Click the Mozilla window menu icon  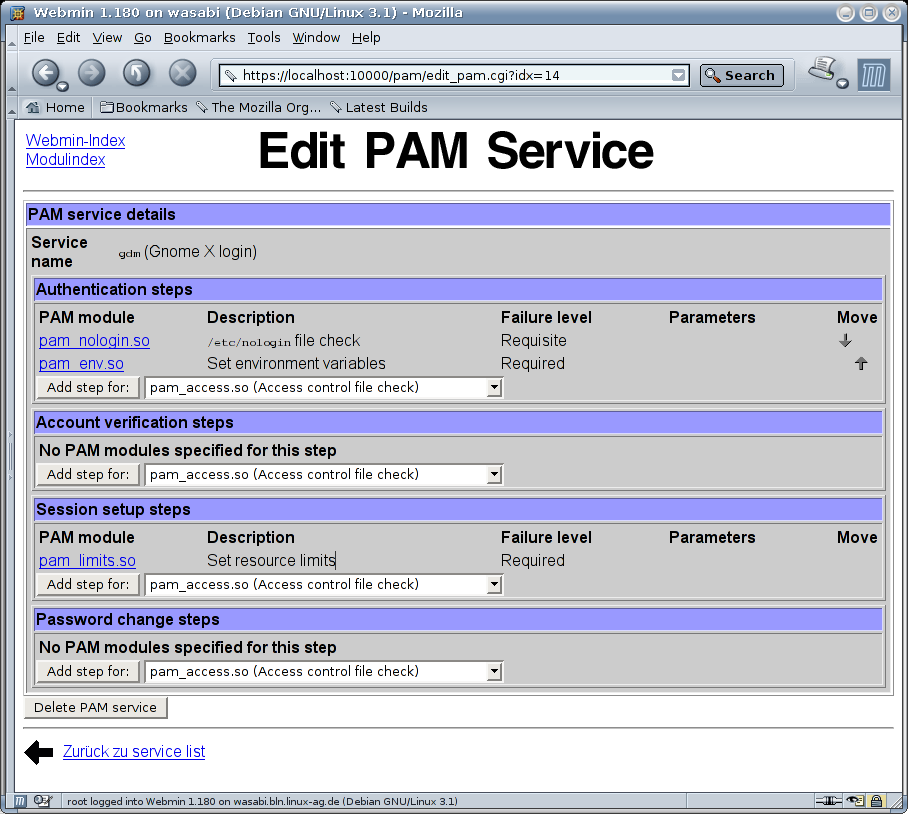[17, 12]
